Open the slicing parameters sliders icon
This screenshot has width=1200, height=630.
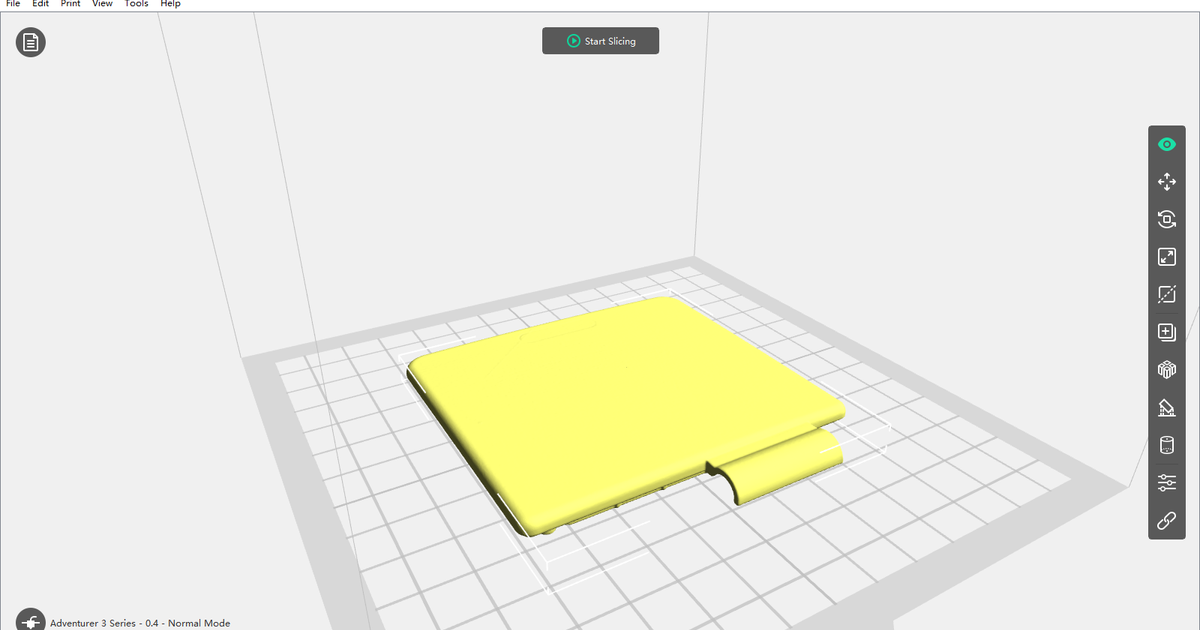[x=1166, y=483]
